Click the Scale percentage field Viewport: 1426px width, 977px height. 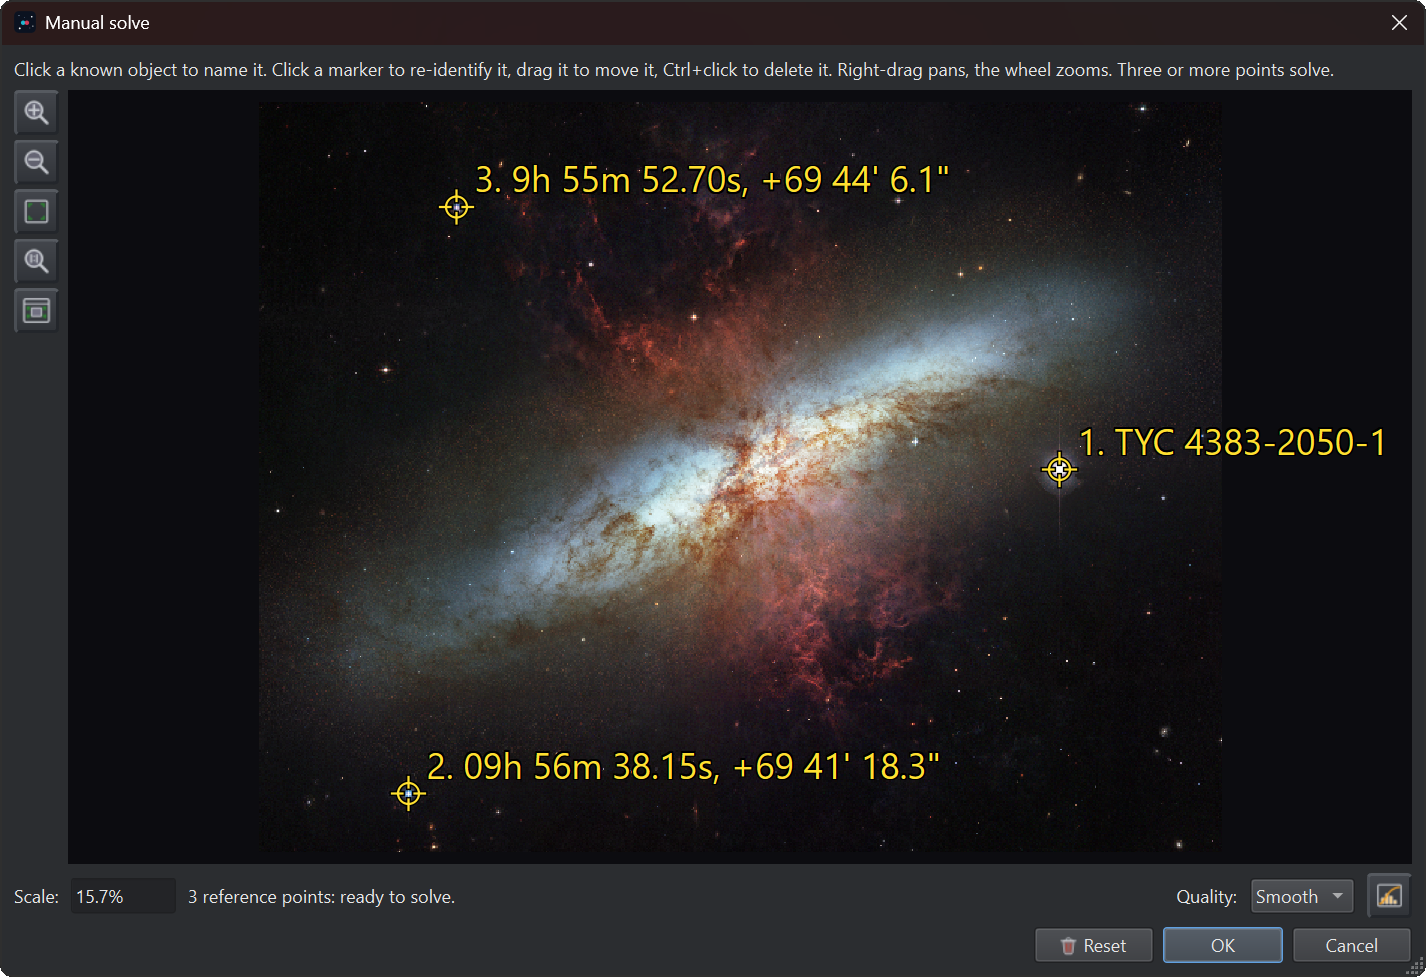click(x=123, y=896)
